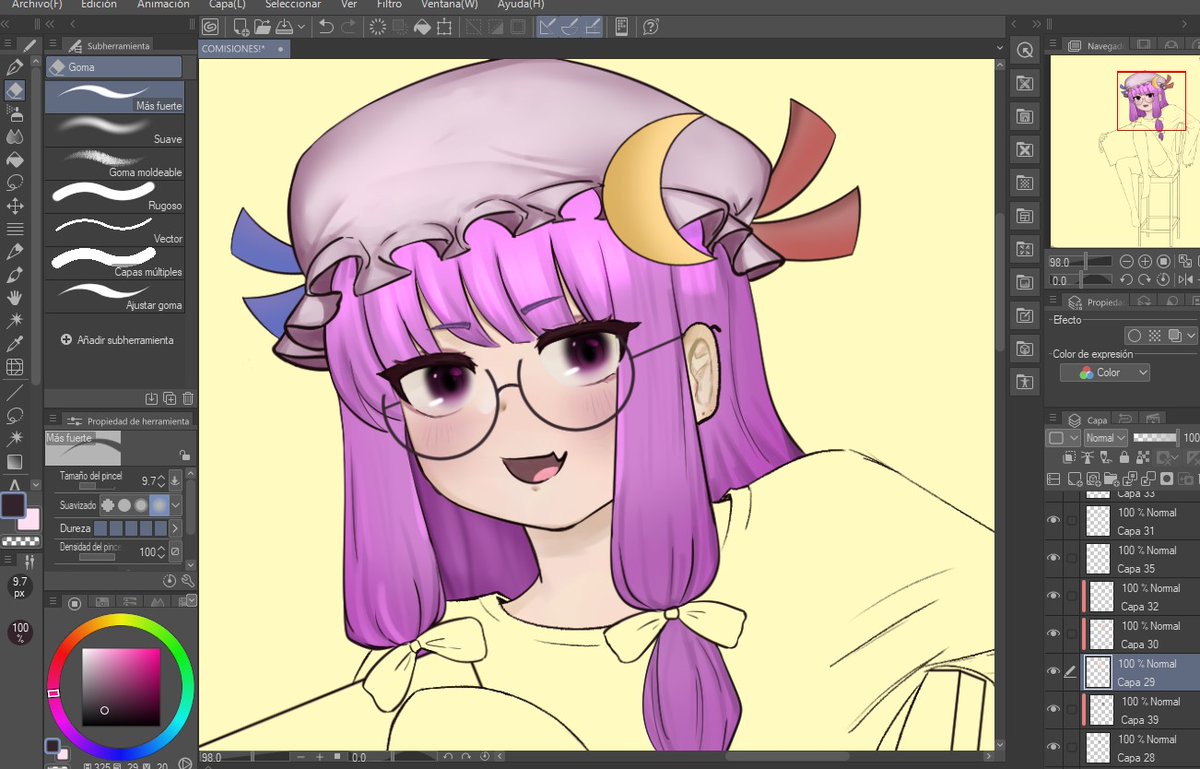Open the Filtro menu
1200x769 pixels.
389,4
